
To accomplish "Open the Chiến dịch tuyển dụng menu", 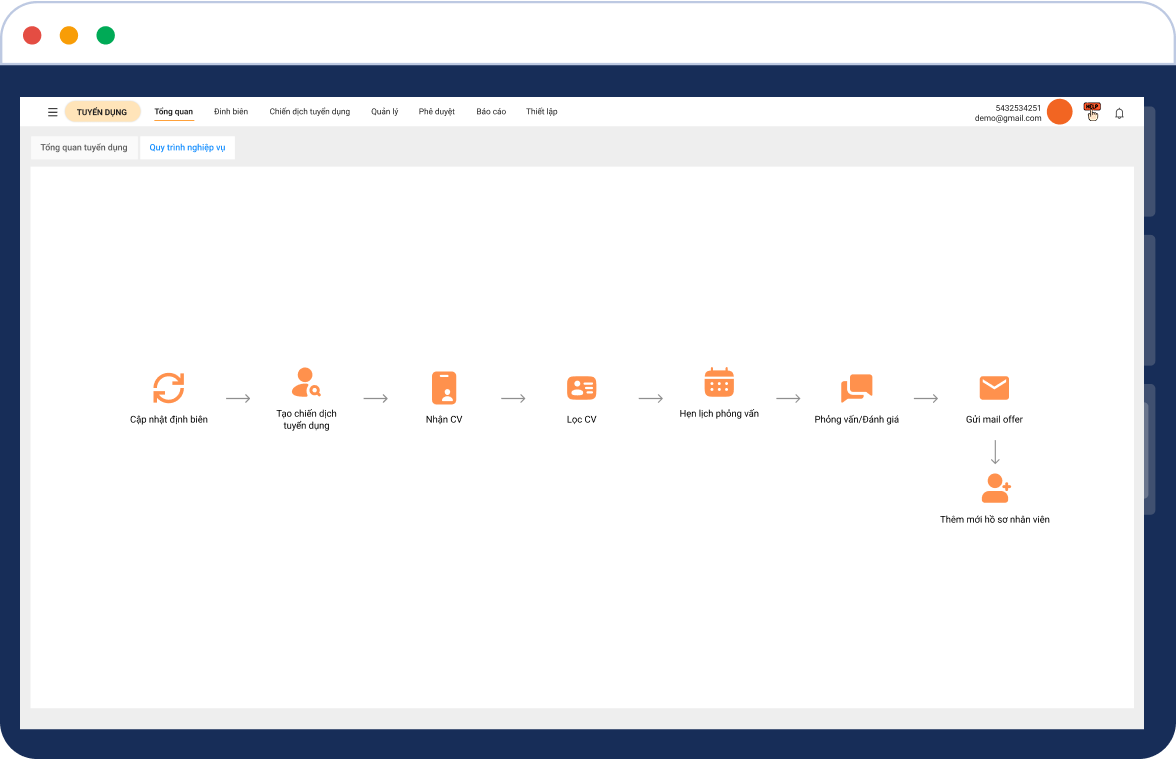I will (x=310, y=112).
